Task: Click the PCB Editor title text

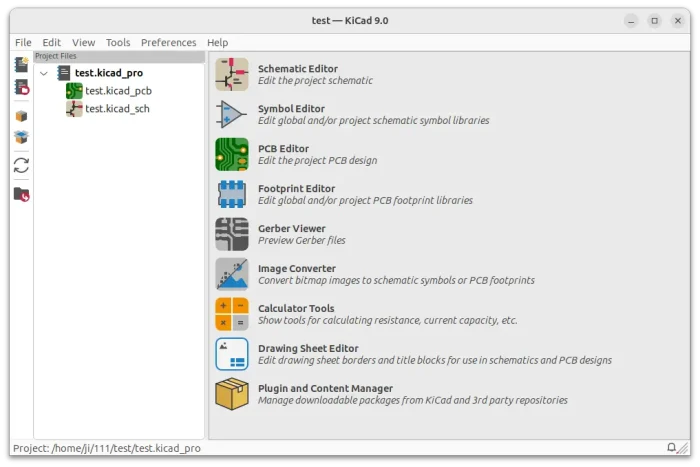Action: pyautogui.click(x=283, y=149)
